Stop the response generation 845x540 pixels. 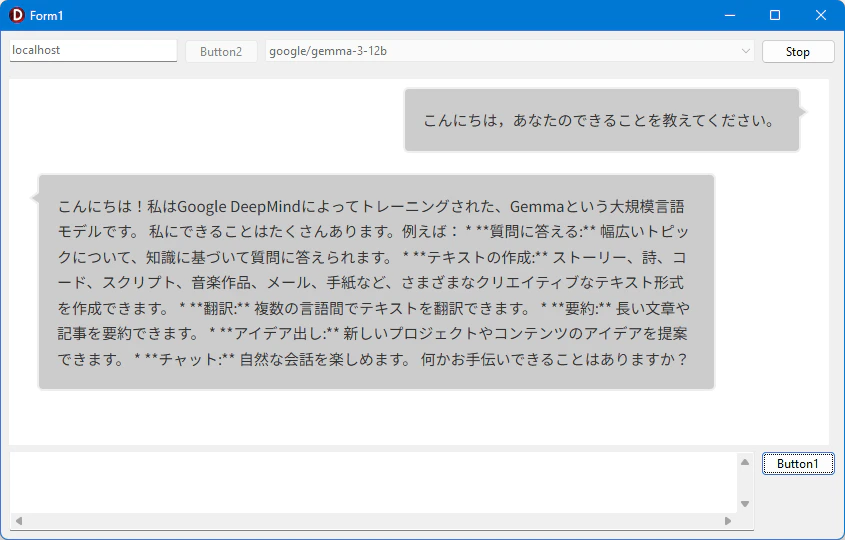point(798,52)
